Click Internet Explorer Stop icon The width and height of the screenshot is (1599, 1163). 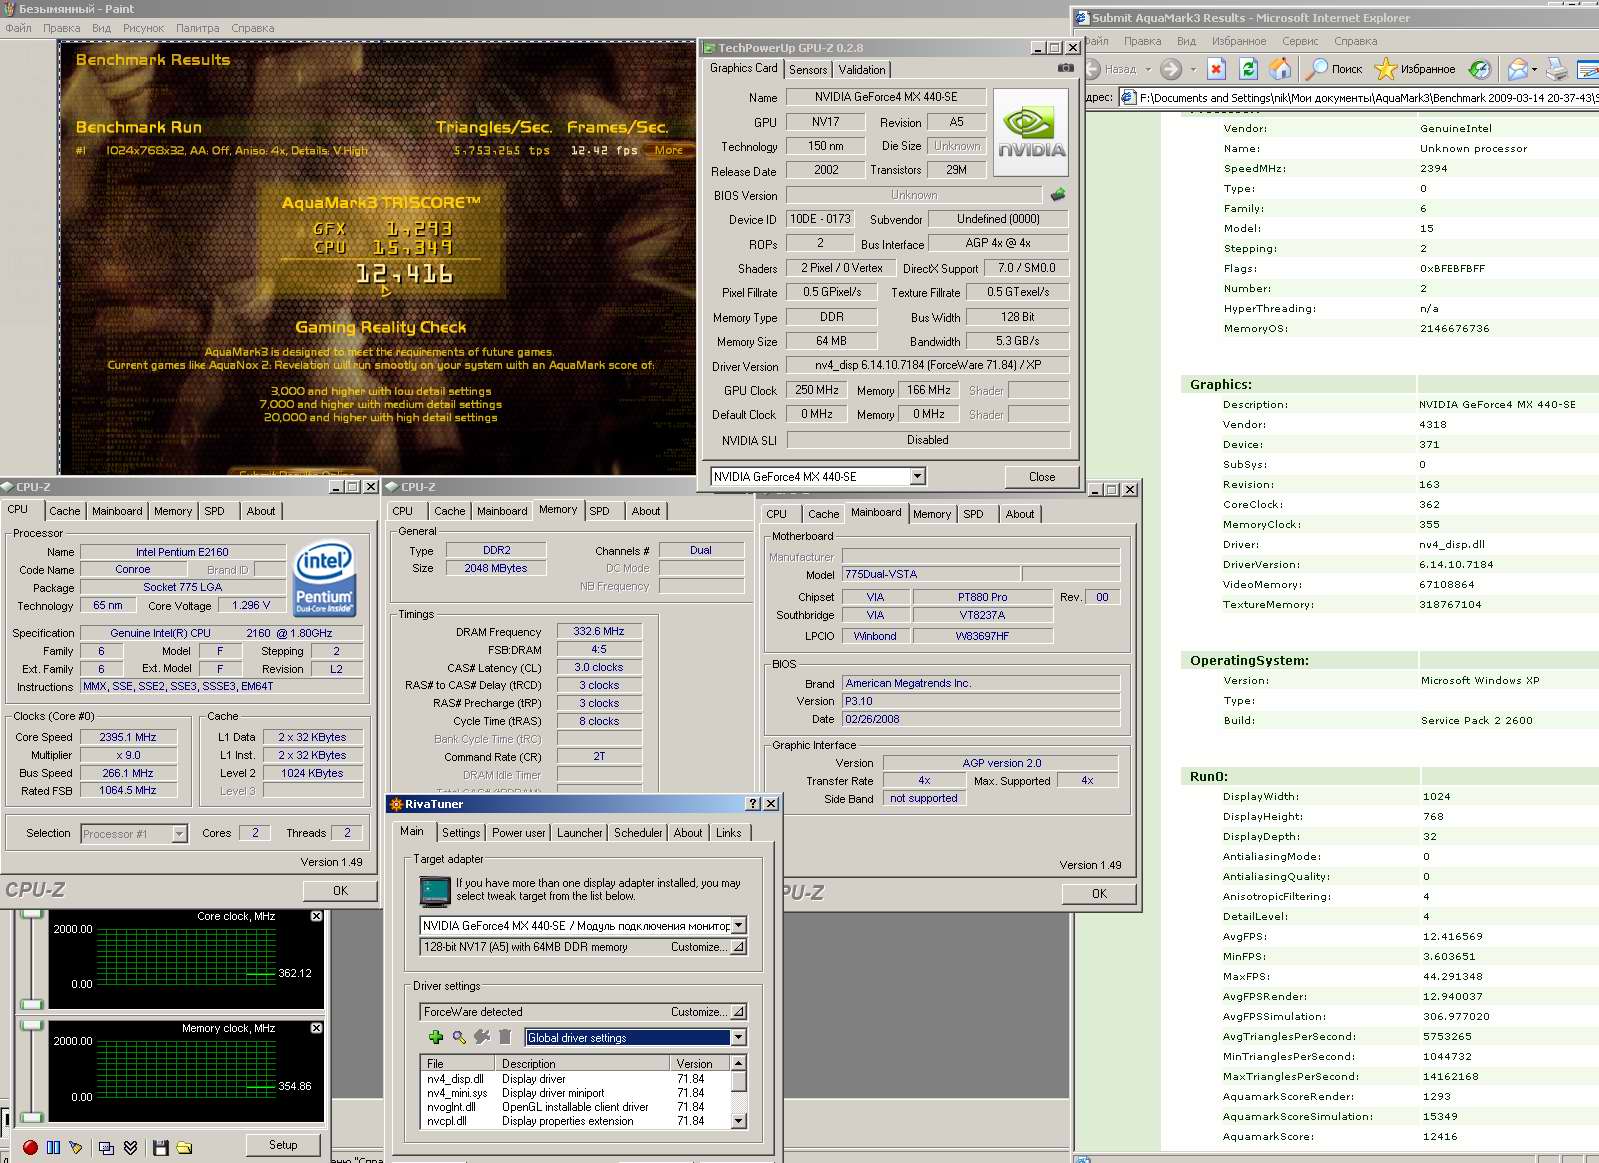click(x=1216, y=69)
